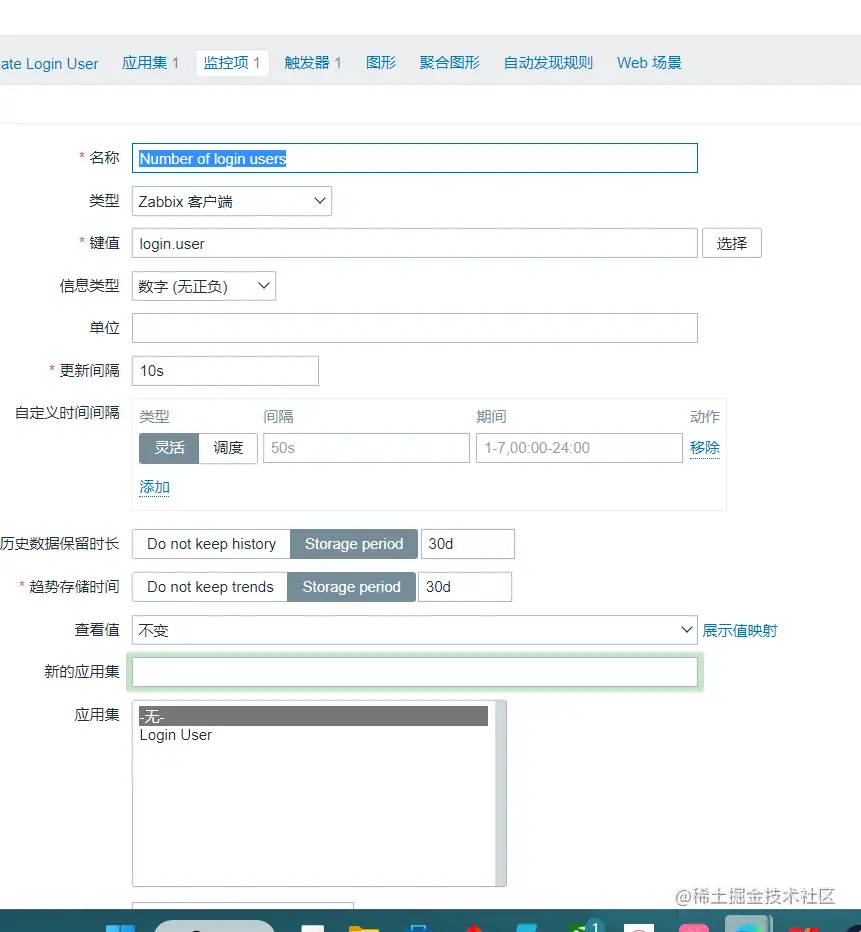Viewport: 861px width, 932px height.
Task: Open the 触发器 1 tab
Action: tap(313, 62)
